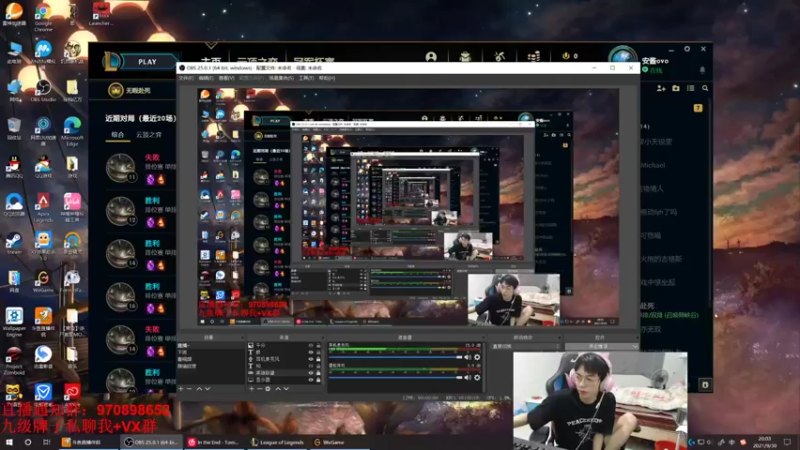
Task: Open the first 失败 match in League history
Action: pos(140,168)
